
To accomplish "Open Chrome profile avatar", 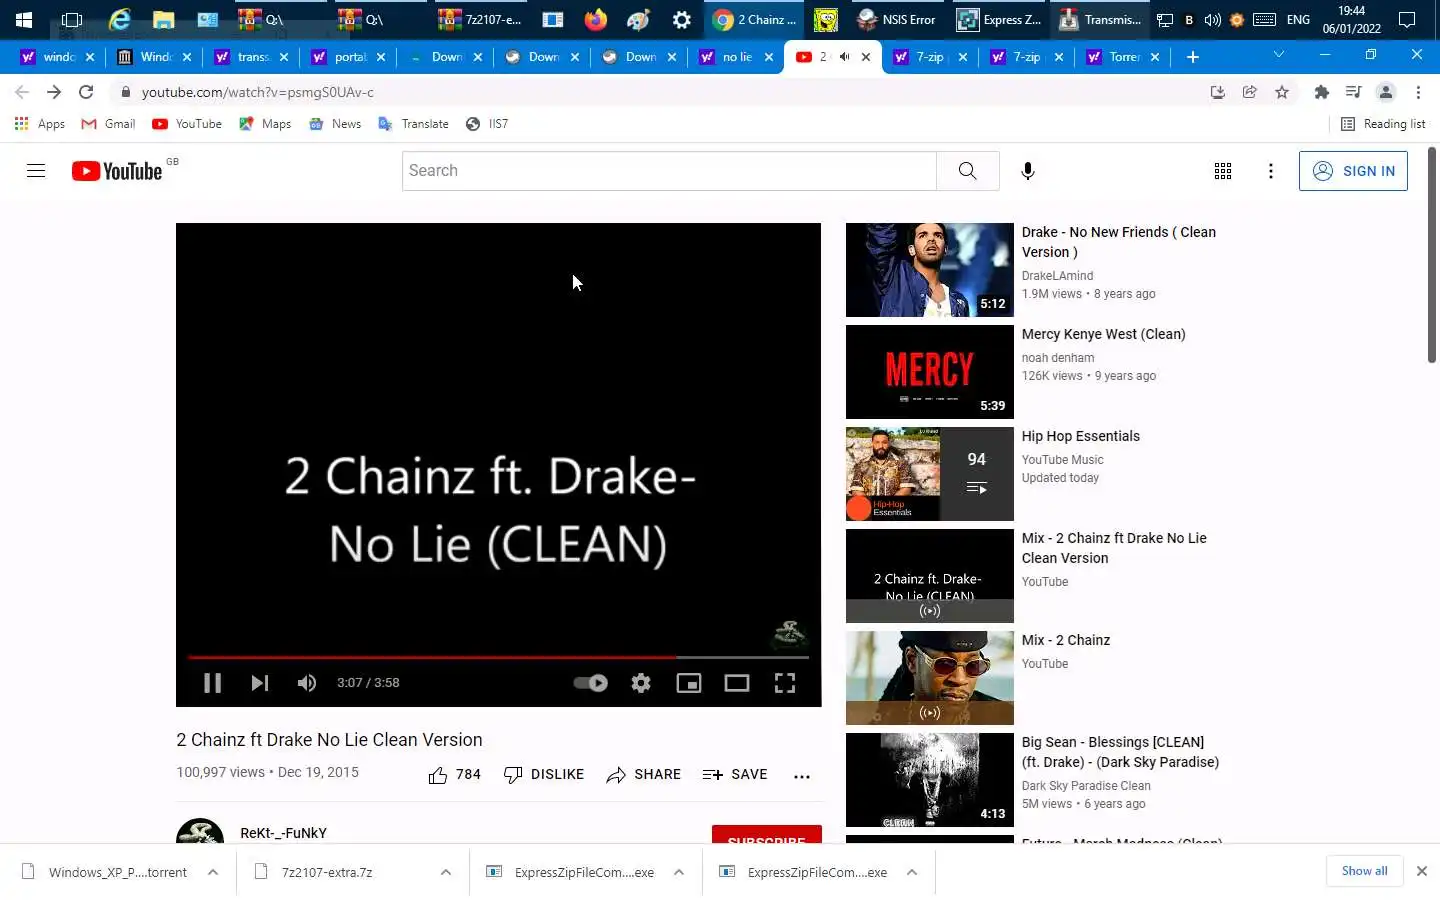I will click(x=1386, y=92).
